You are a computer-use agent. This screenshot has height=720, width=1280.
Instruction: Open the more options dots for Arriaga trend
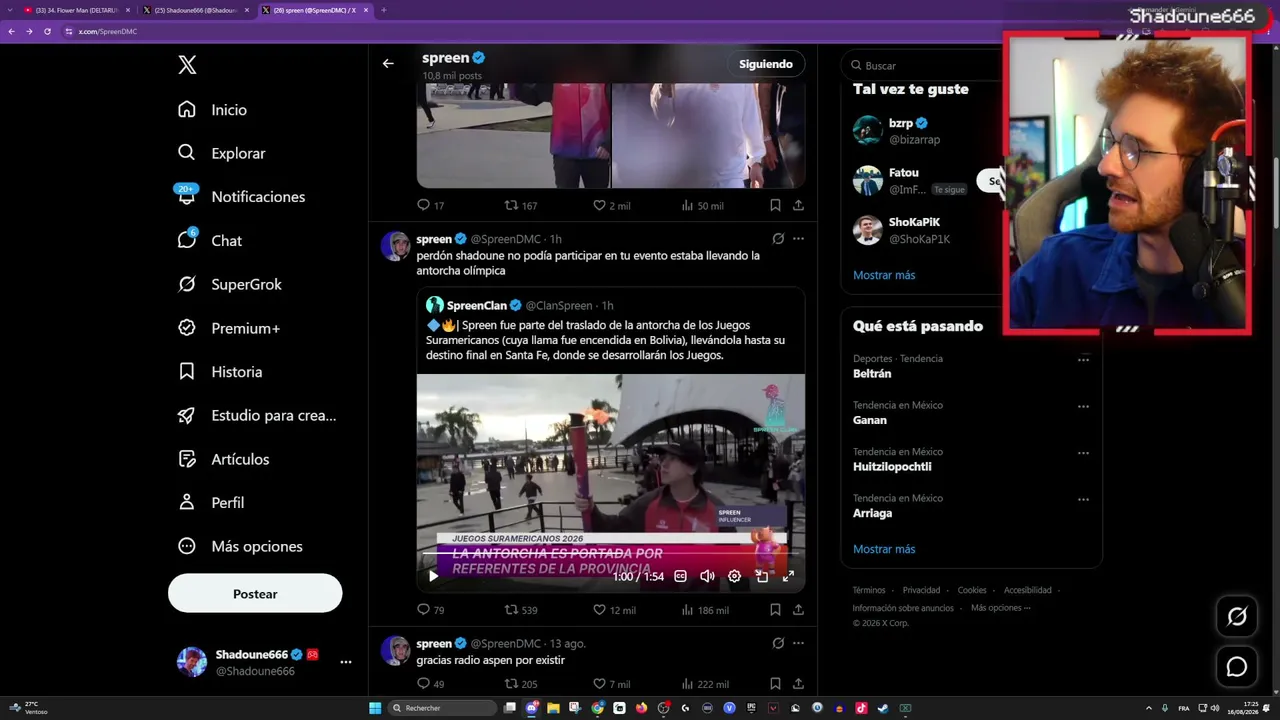(1083, 500)
